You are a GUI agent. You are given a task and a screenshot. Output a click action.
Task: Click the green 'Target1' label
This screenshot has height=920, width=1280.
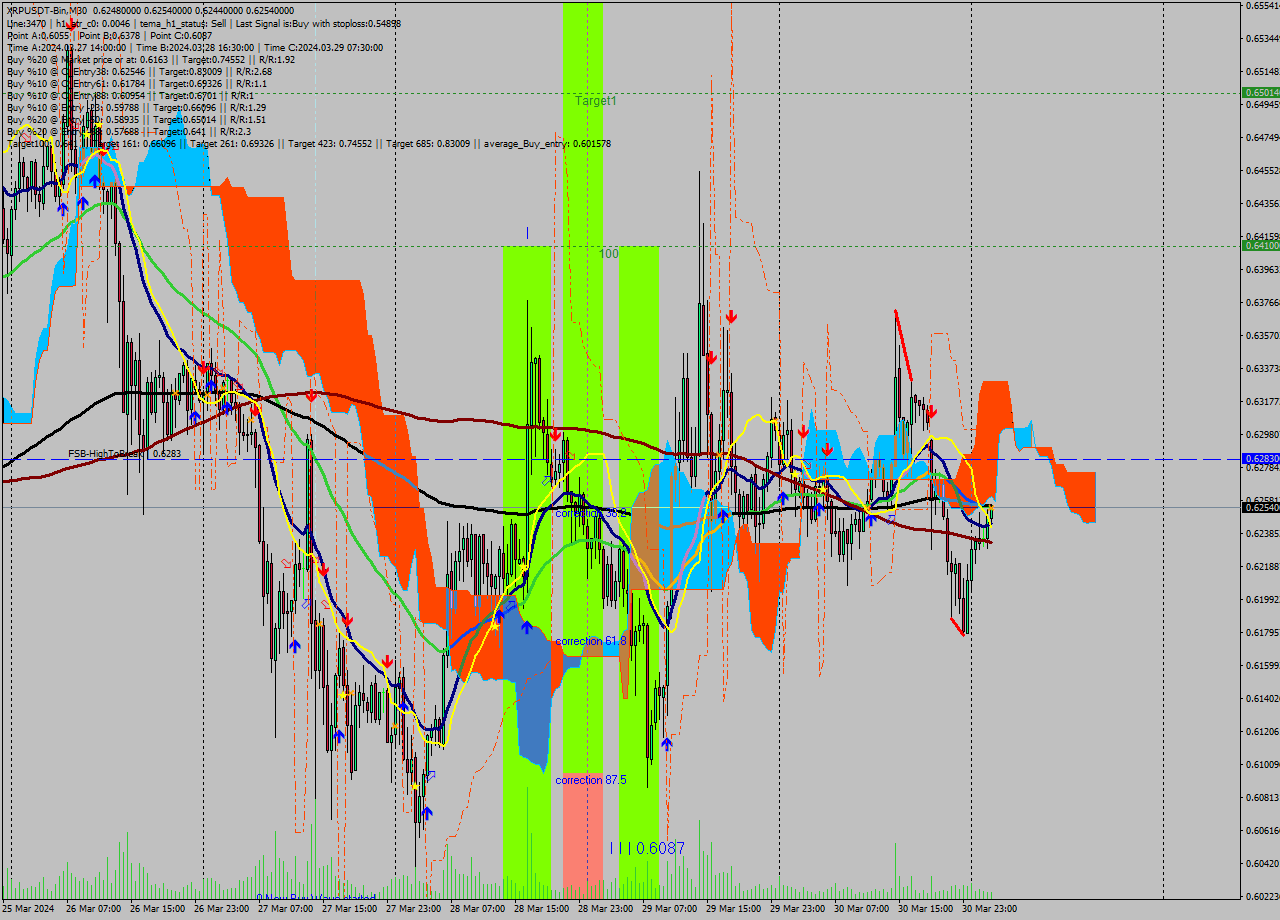(595, 101)
